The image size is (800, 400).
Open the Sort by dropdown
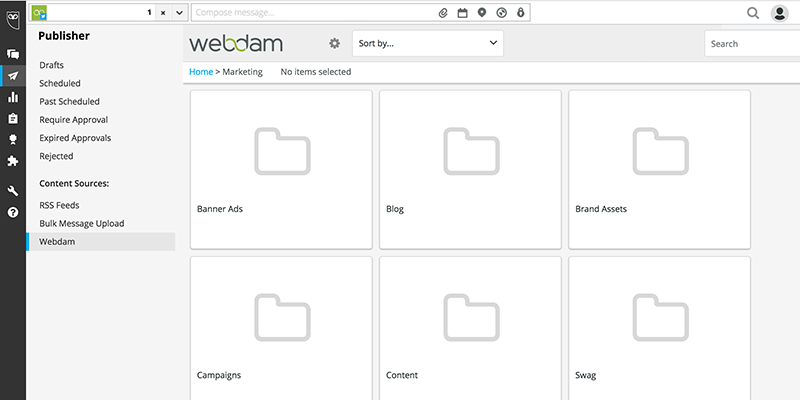click(428, 43)
